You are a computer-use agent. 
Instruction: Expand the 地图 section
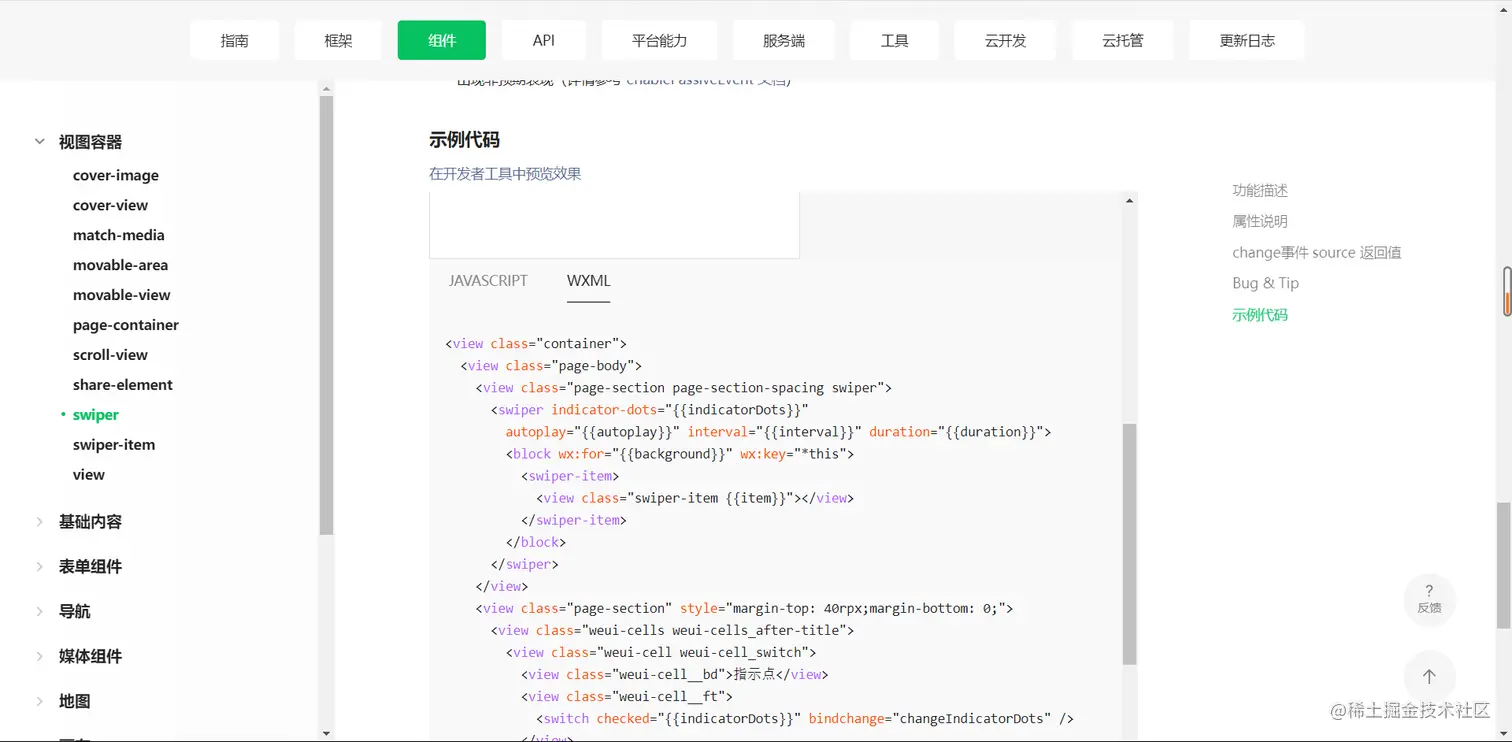click(x=74, y=702)
